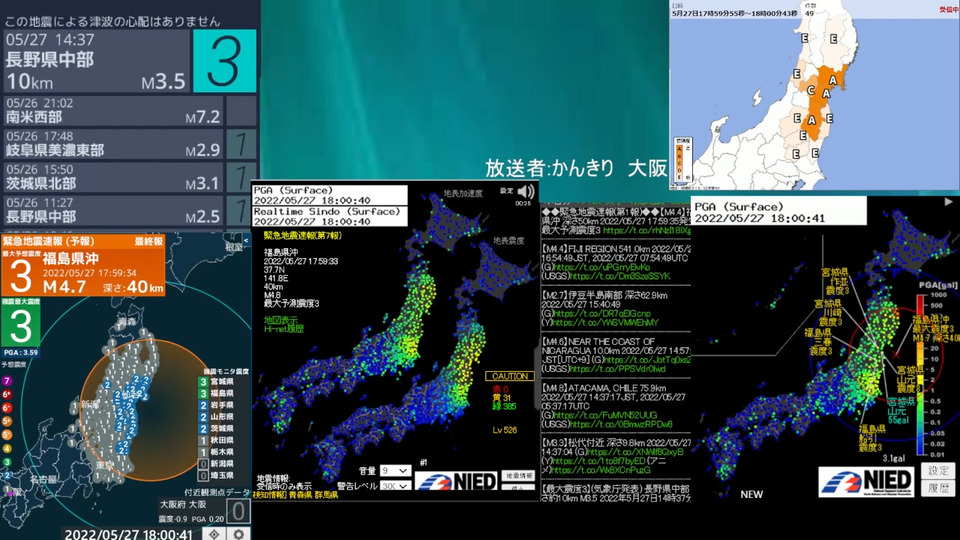Image resolution: width=960 pixels, height=540 pixels.
Task: Click the PGA (Surface) 18:00:41 header in right window
Action: [x=779, y=212]
